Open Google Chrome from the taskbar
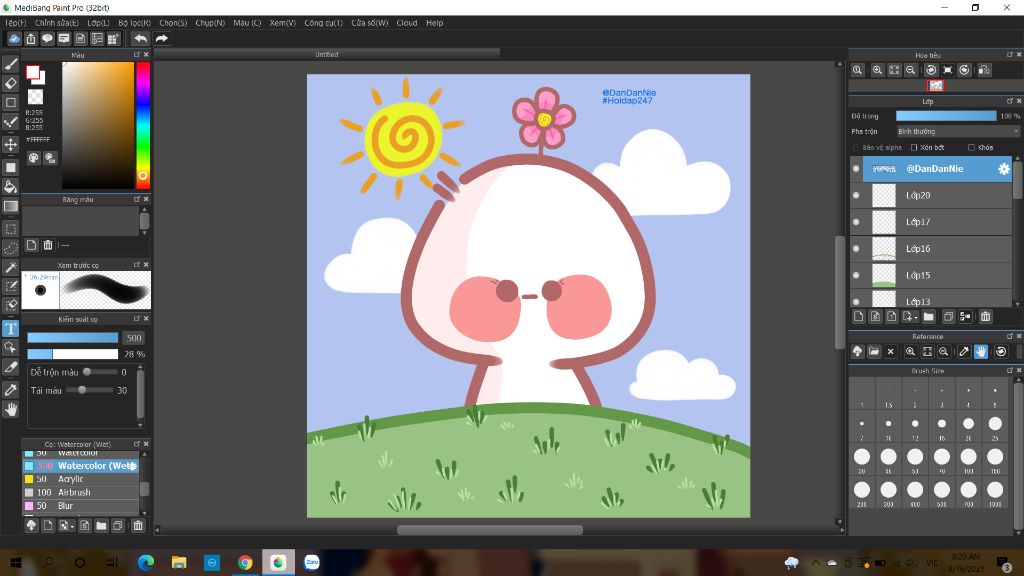 point(245,563)
